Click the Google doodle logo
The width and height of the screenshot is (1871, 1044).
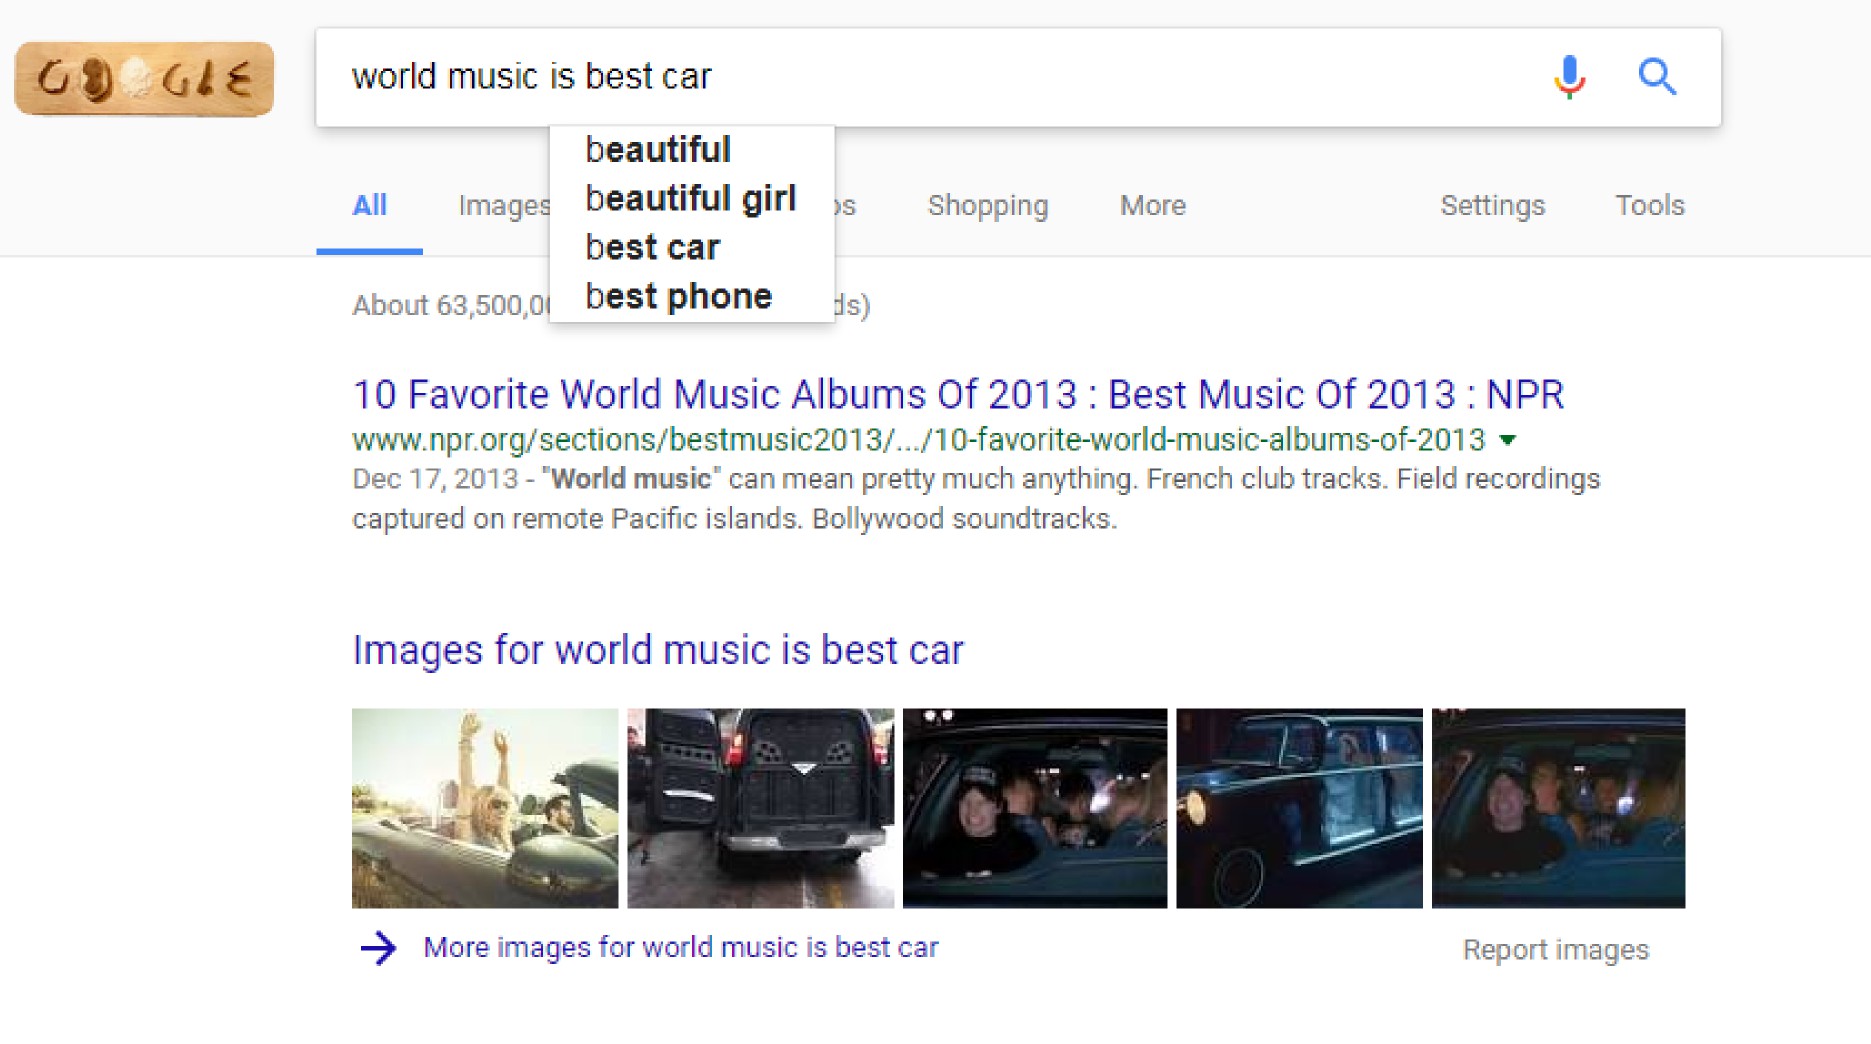[x=144, y=78]
